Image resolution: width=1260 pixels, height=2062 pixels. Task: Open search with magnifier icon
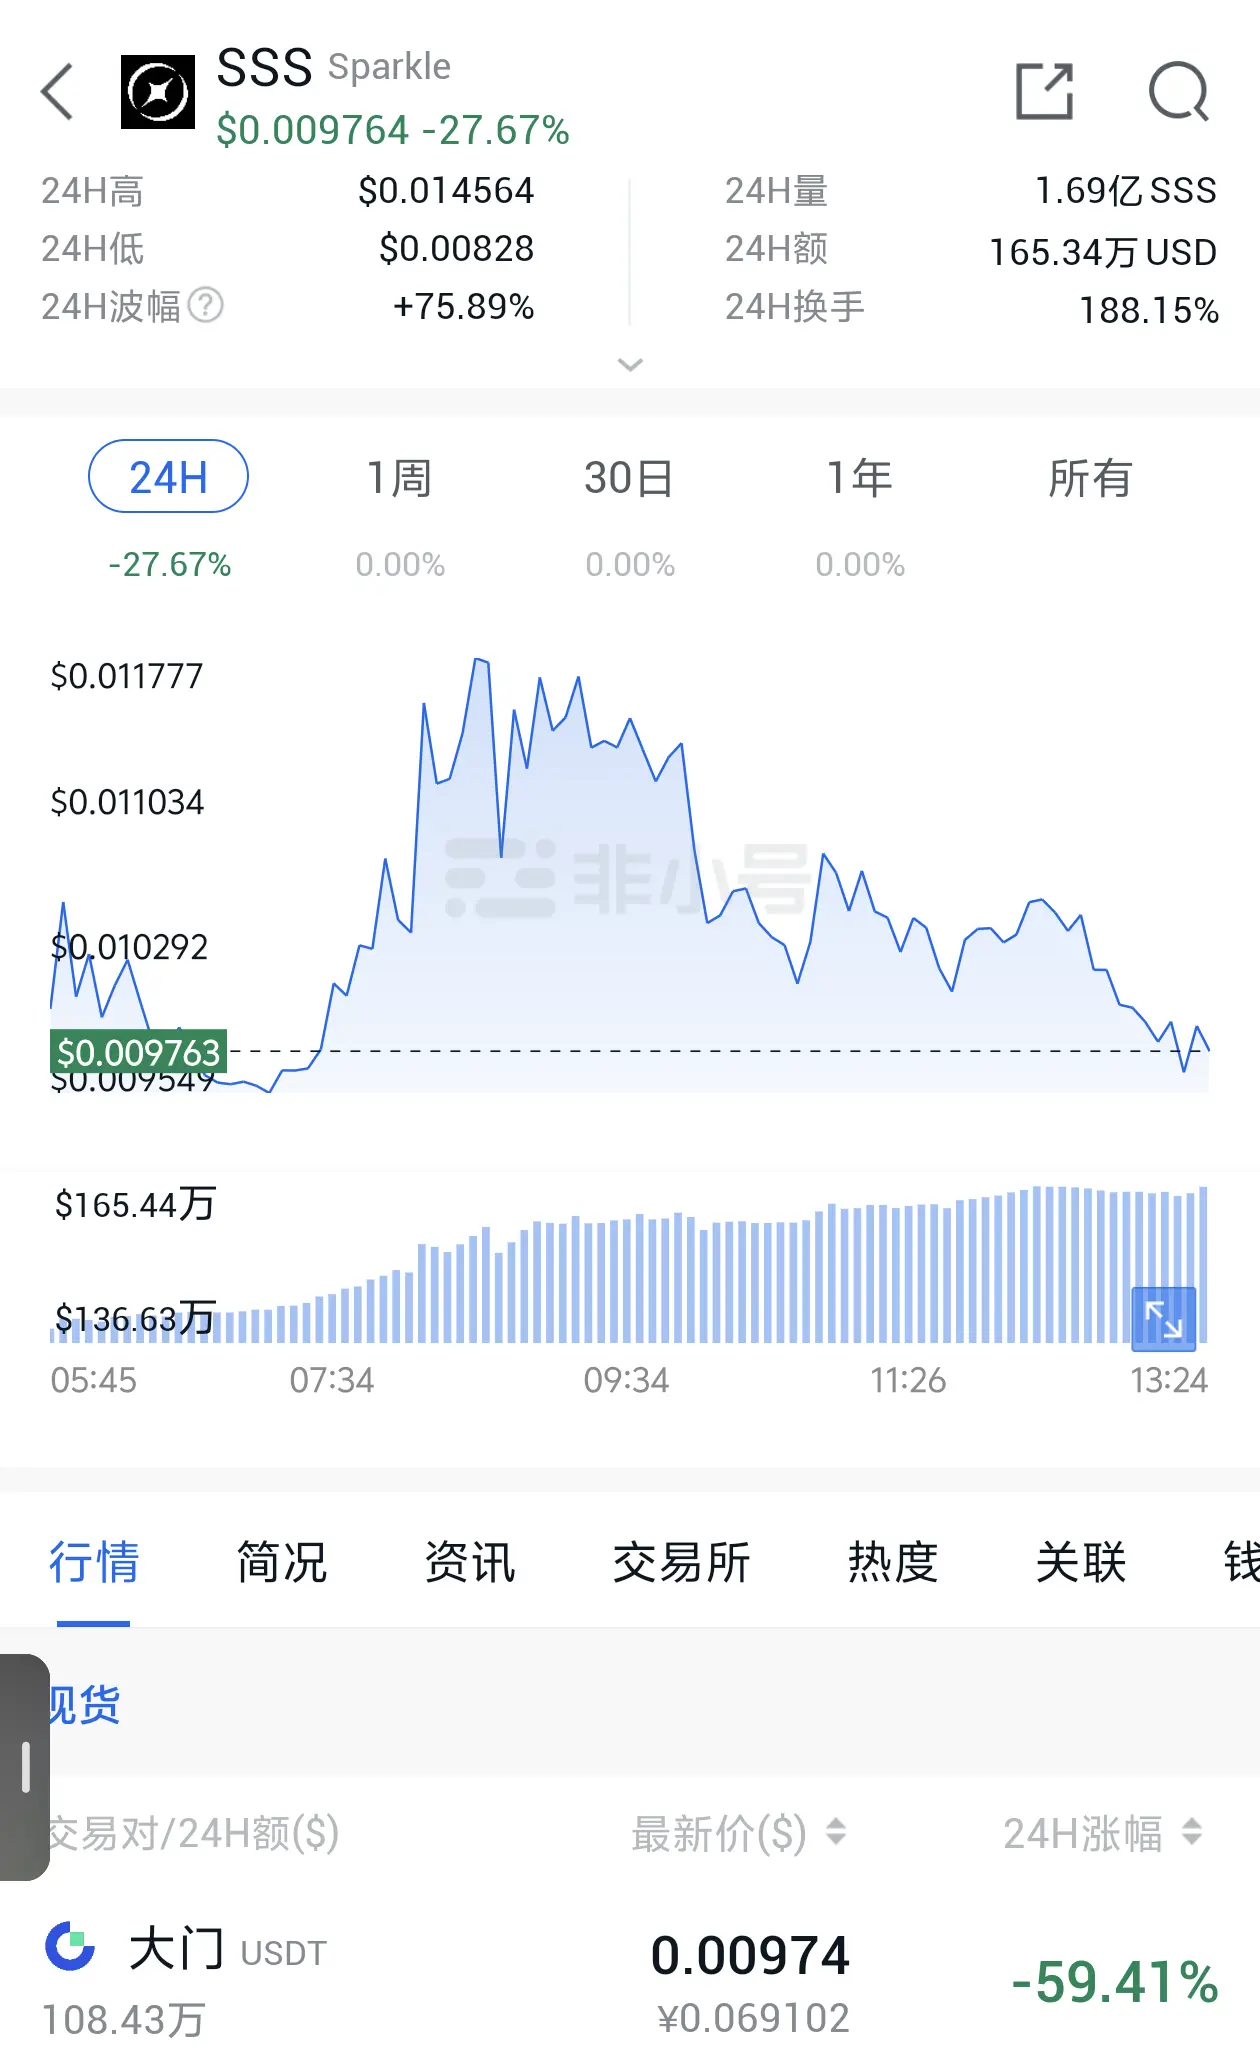pos(1179,92)
